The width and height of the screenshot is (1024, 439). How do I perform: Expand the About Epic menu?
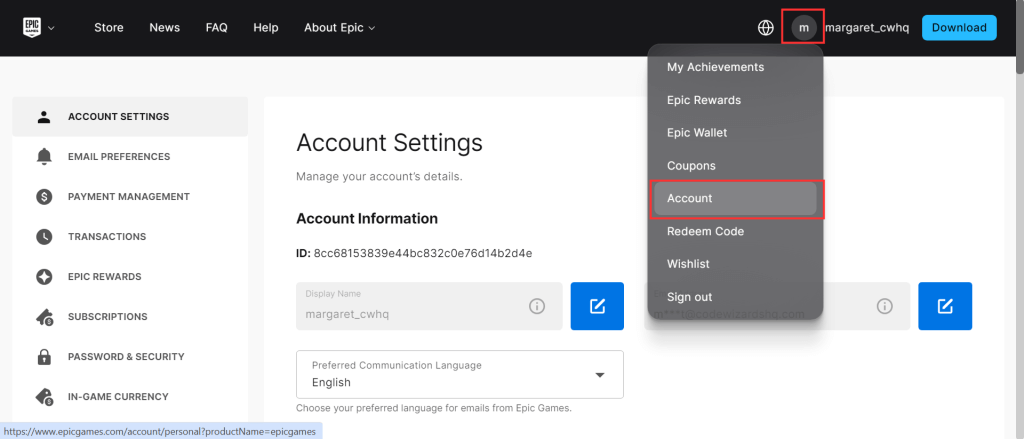click(339, 28)
